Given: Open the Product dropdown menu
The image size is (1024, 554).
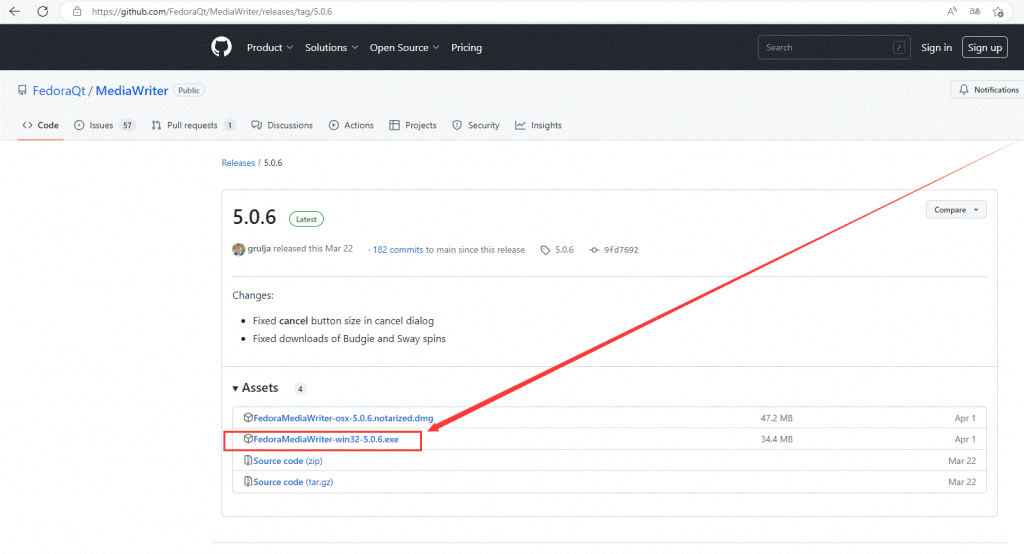Looking at the screenshot, I should click(x=269, y=47).
